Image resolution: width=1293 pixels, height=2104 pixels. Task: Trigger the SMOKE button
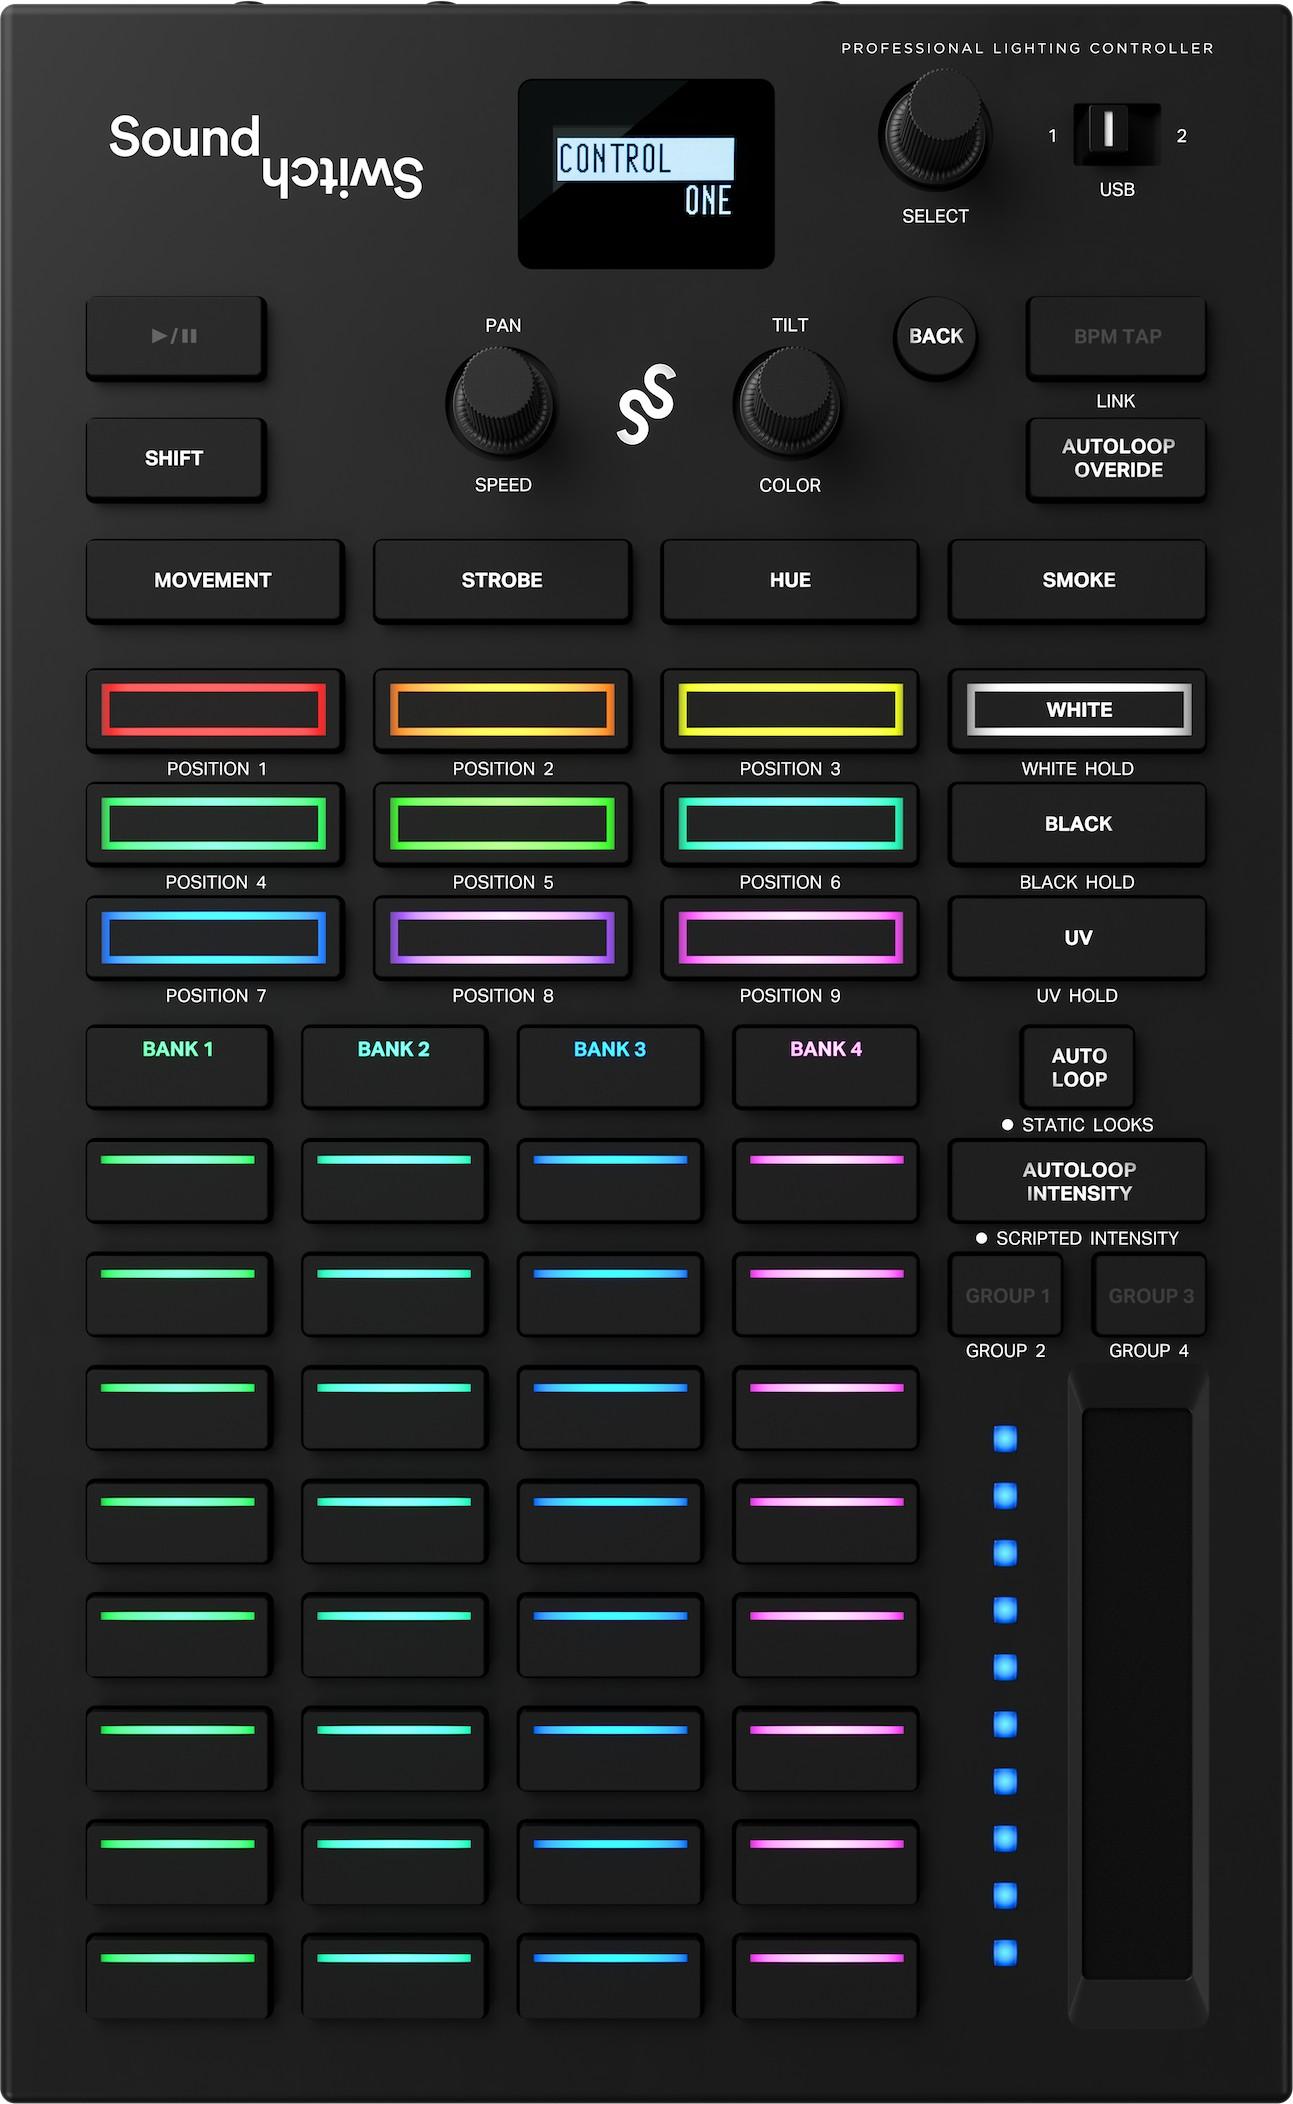point(1077,581)
